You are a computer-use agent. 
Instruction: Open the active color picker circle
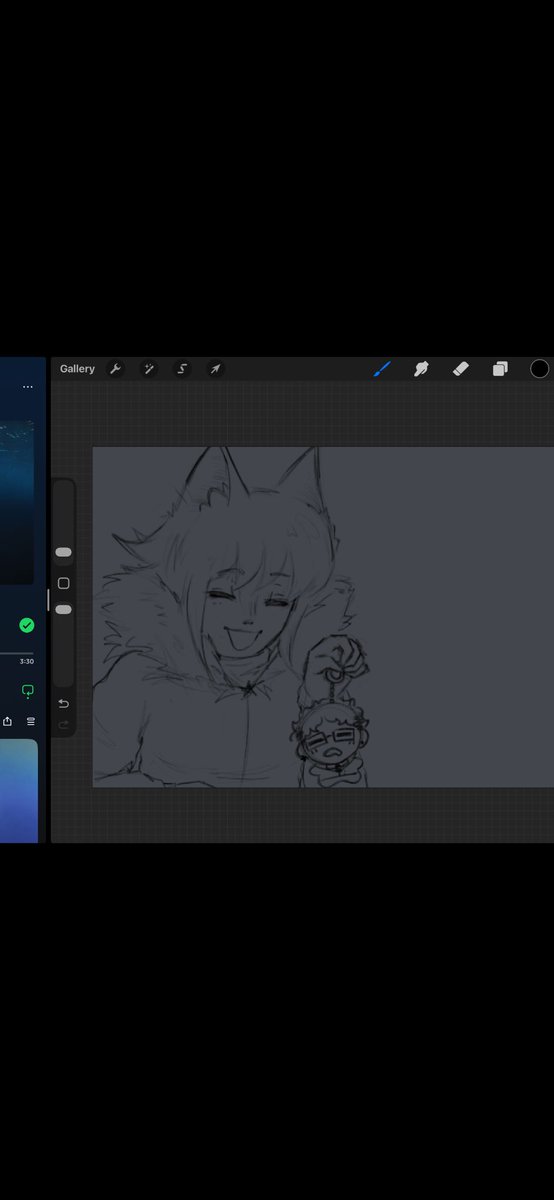[x=540, y=369]
